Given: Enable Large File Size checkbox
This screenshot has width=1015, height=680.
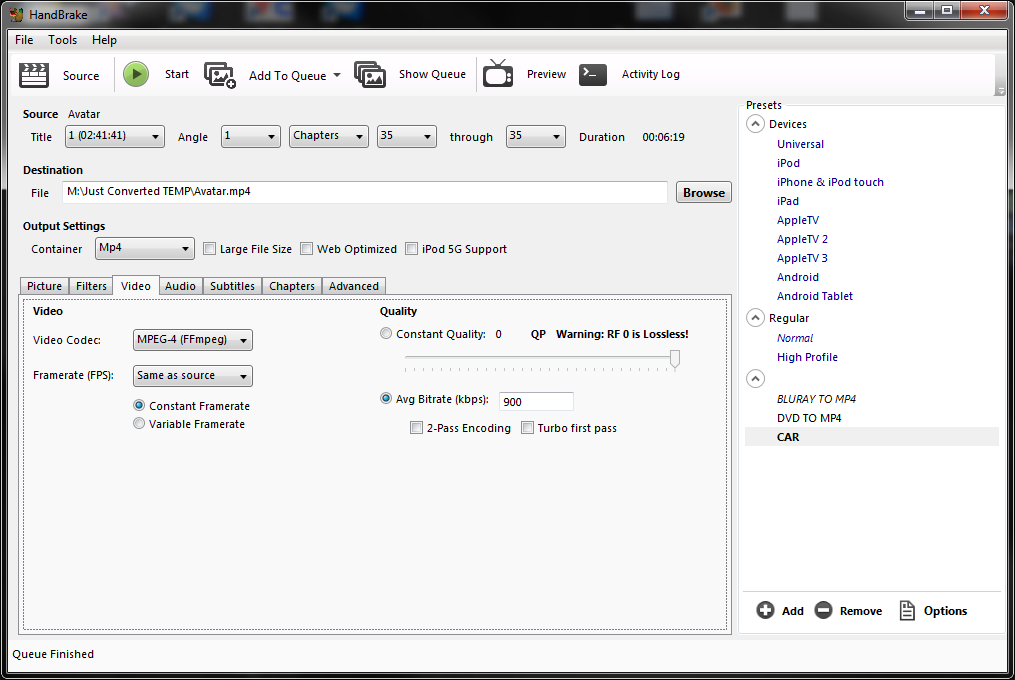Looking at the screenshot, I should (209, 249).
